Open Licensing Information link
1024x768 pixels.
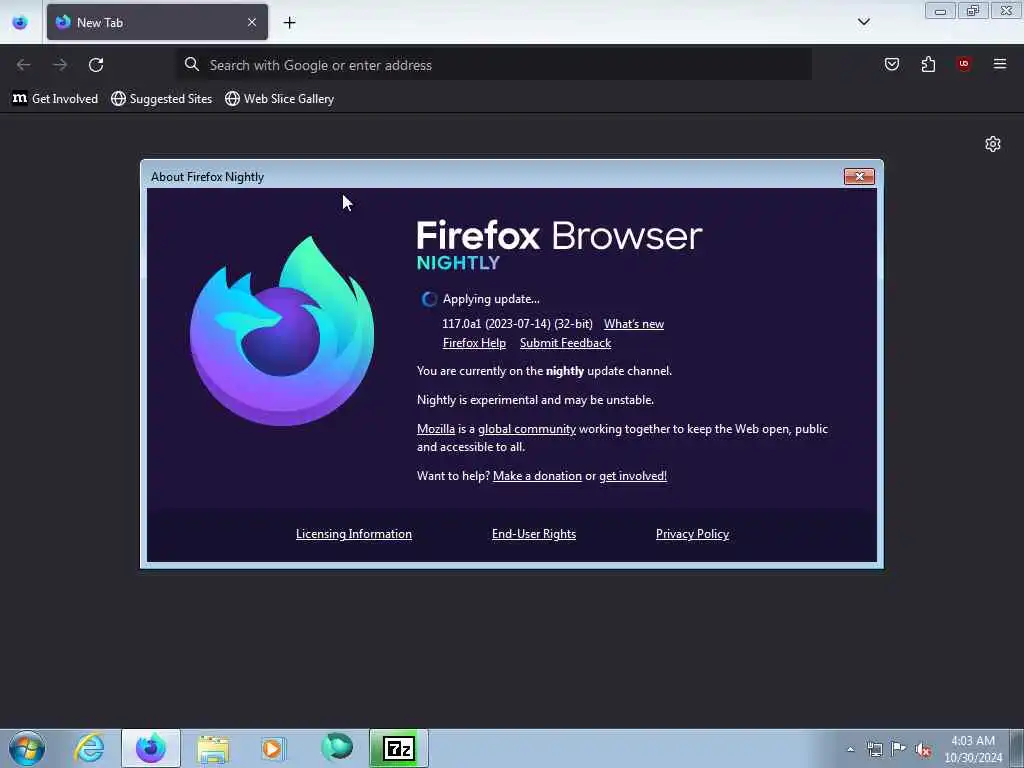354,534
